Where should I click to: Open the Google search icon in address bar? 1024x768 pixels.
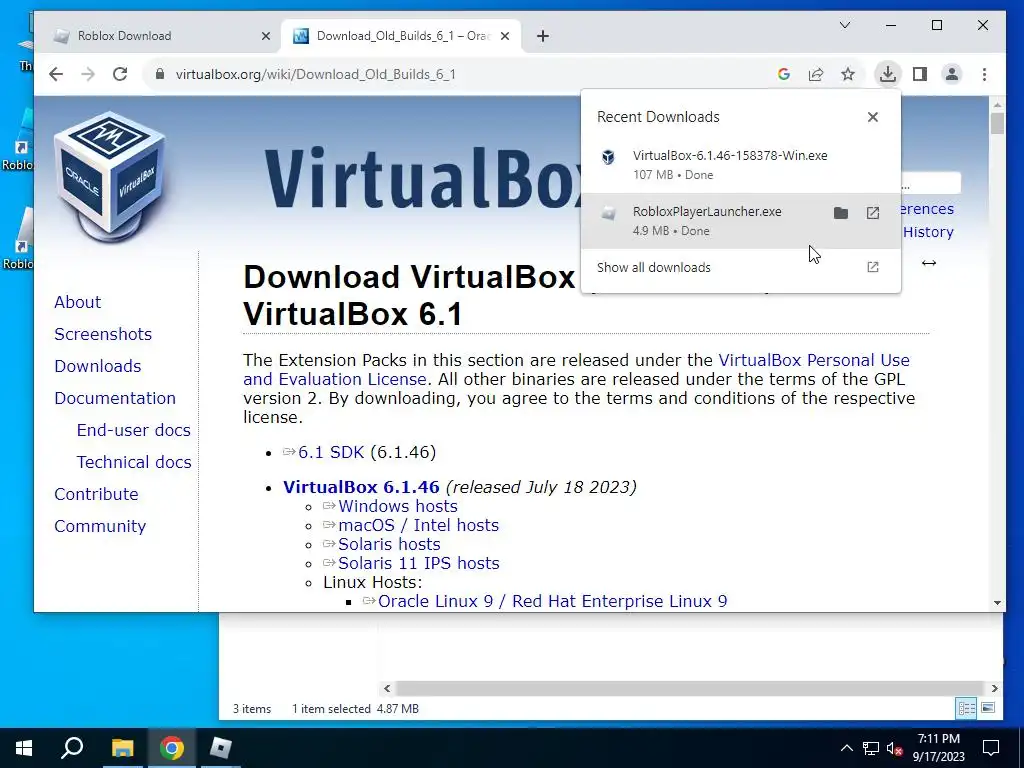pos(784,74)
